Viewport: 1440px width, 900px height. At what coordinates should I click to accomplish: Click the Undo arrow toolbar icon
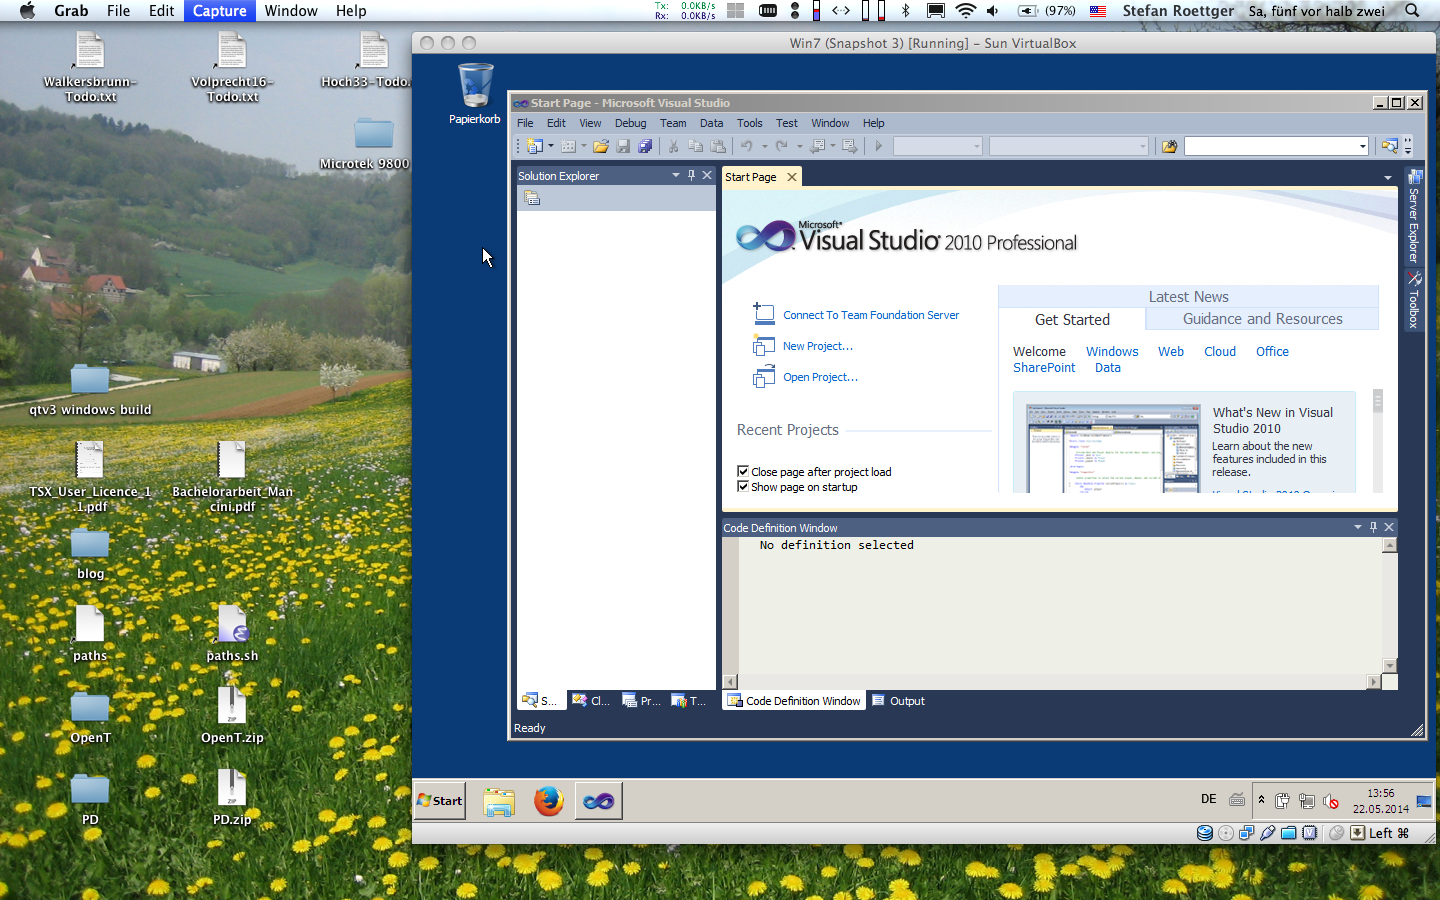746,146
